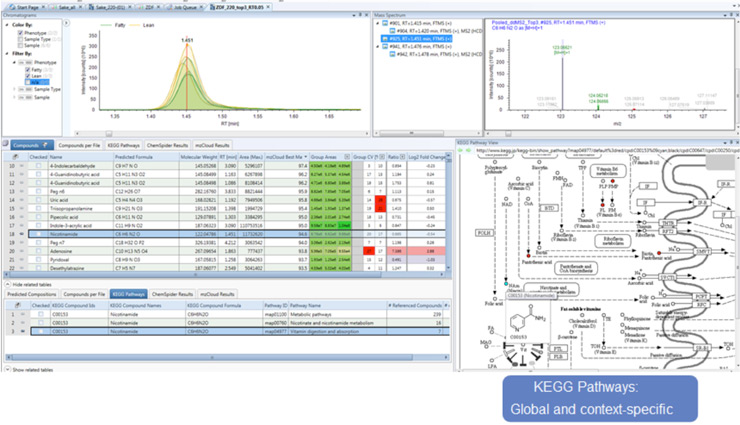The height and width of the screenshot is (425, 740).
Task: Check the checkbox for Adenosine row
Action: (x=38, y=251)
